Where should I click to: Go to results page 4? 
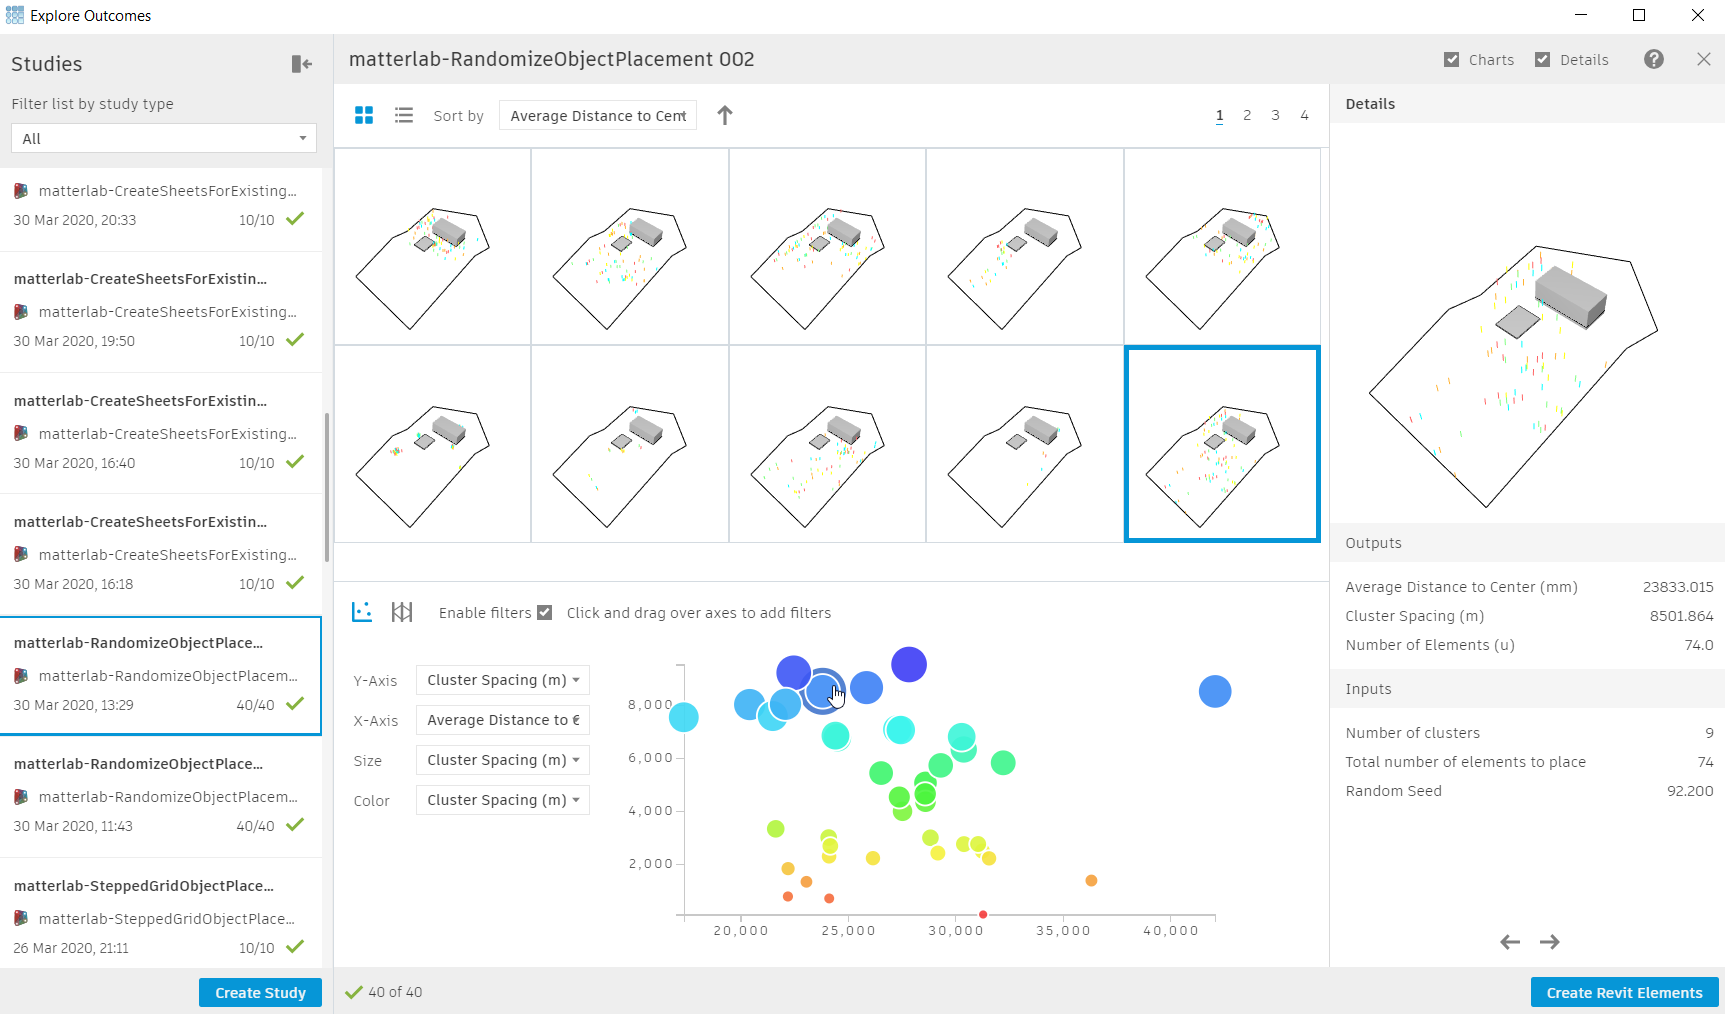1304,116
